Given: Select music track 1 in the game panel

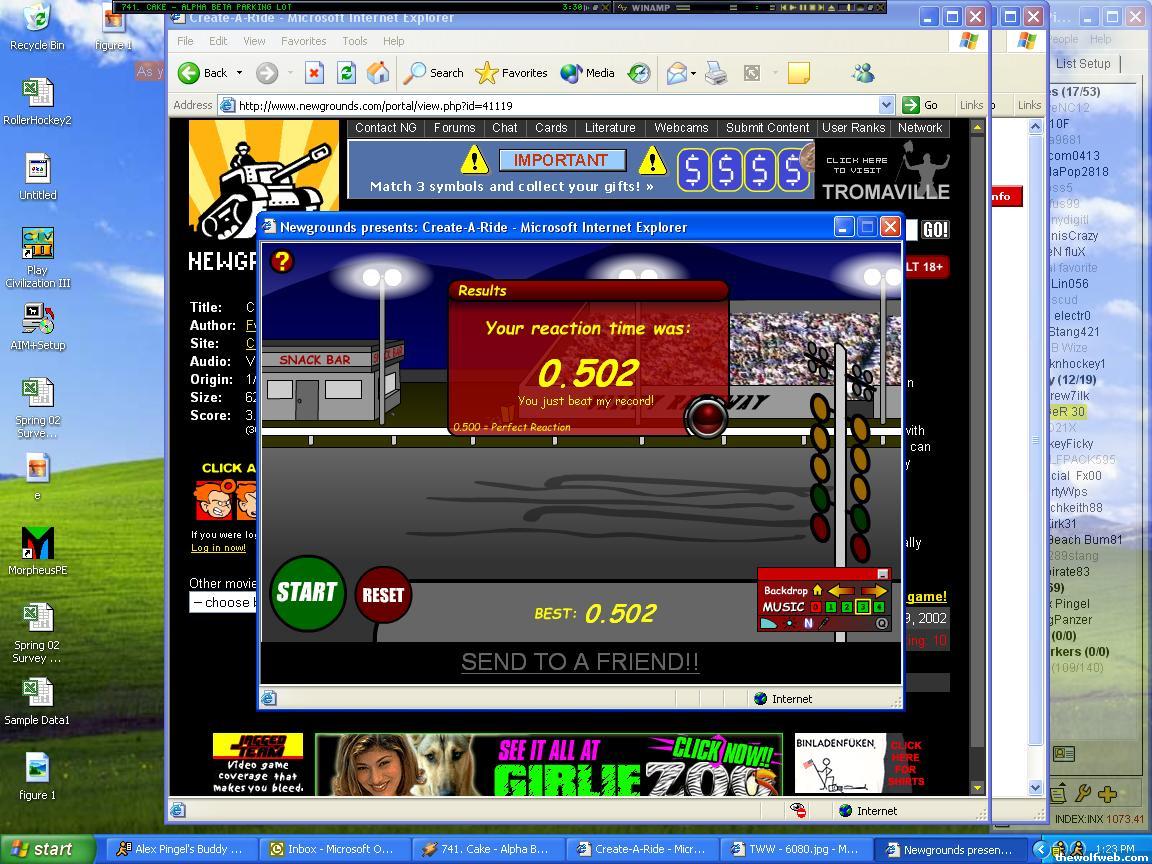Looking at the screenshot, I should (831, 607).
